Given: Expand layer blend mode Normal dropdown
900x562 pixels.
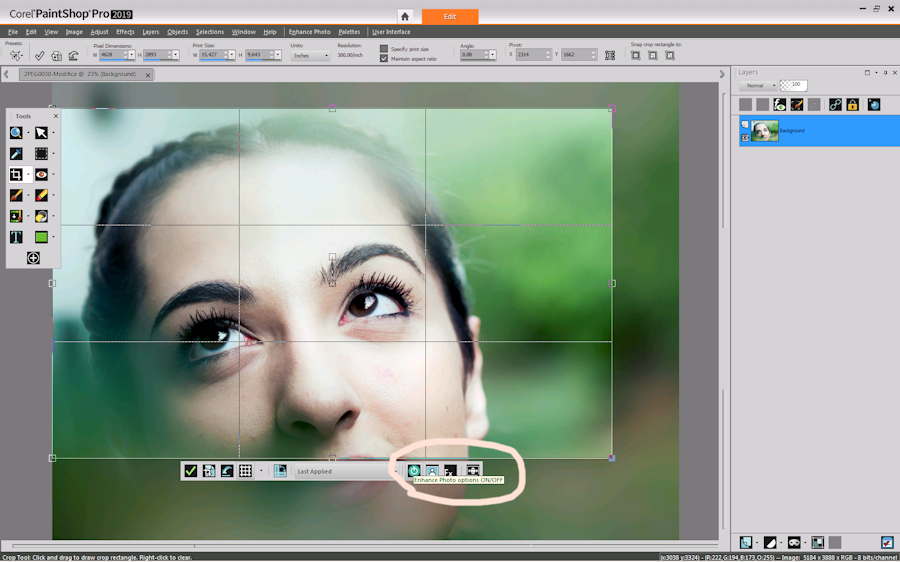Looking at the screenshot, I should 757,86.
